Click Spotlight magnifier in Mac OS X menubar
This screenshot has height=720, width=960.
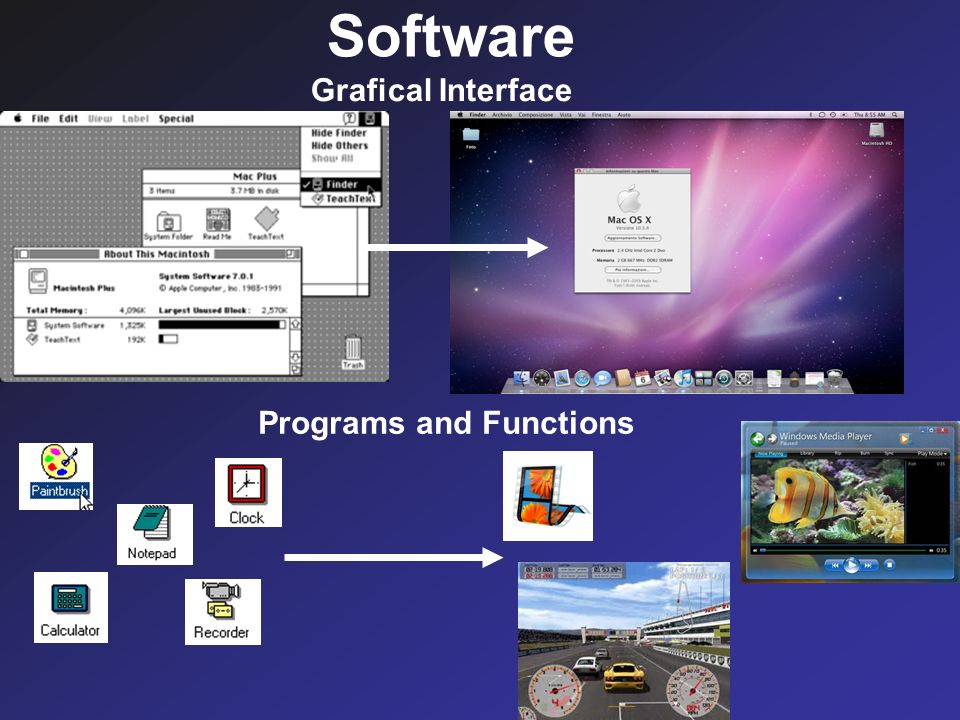(894, 114)
